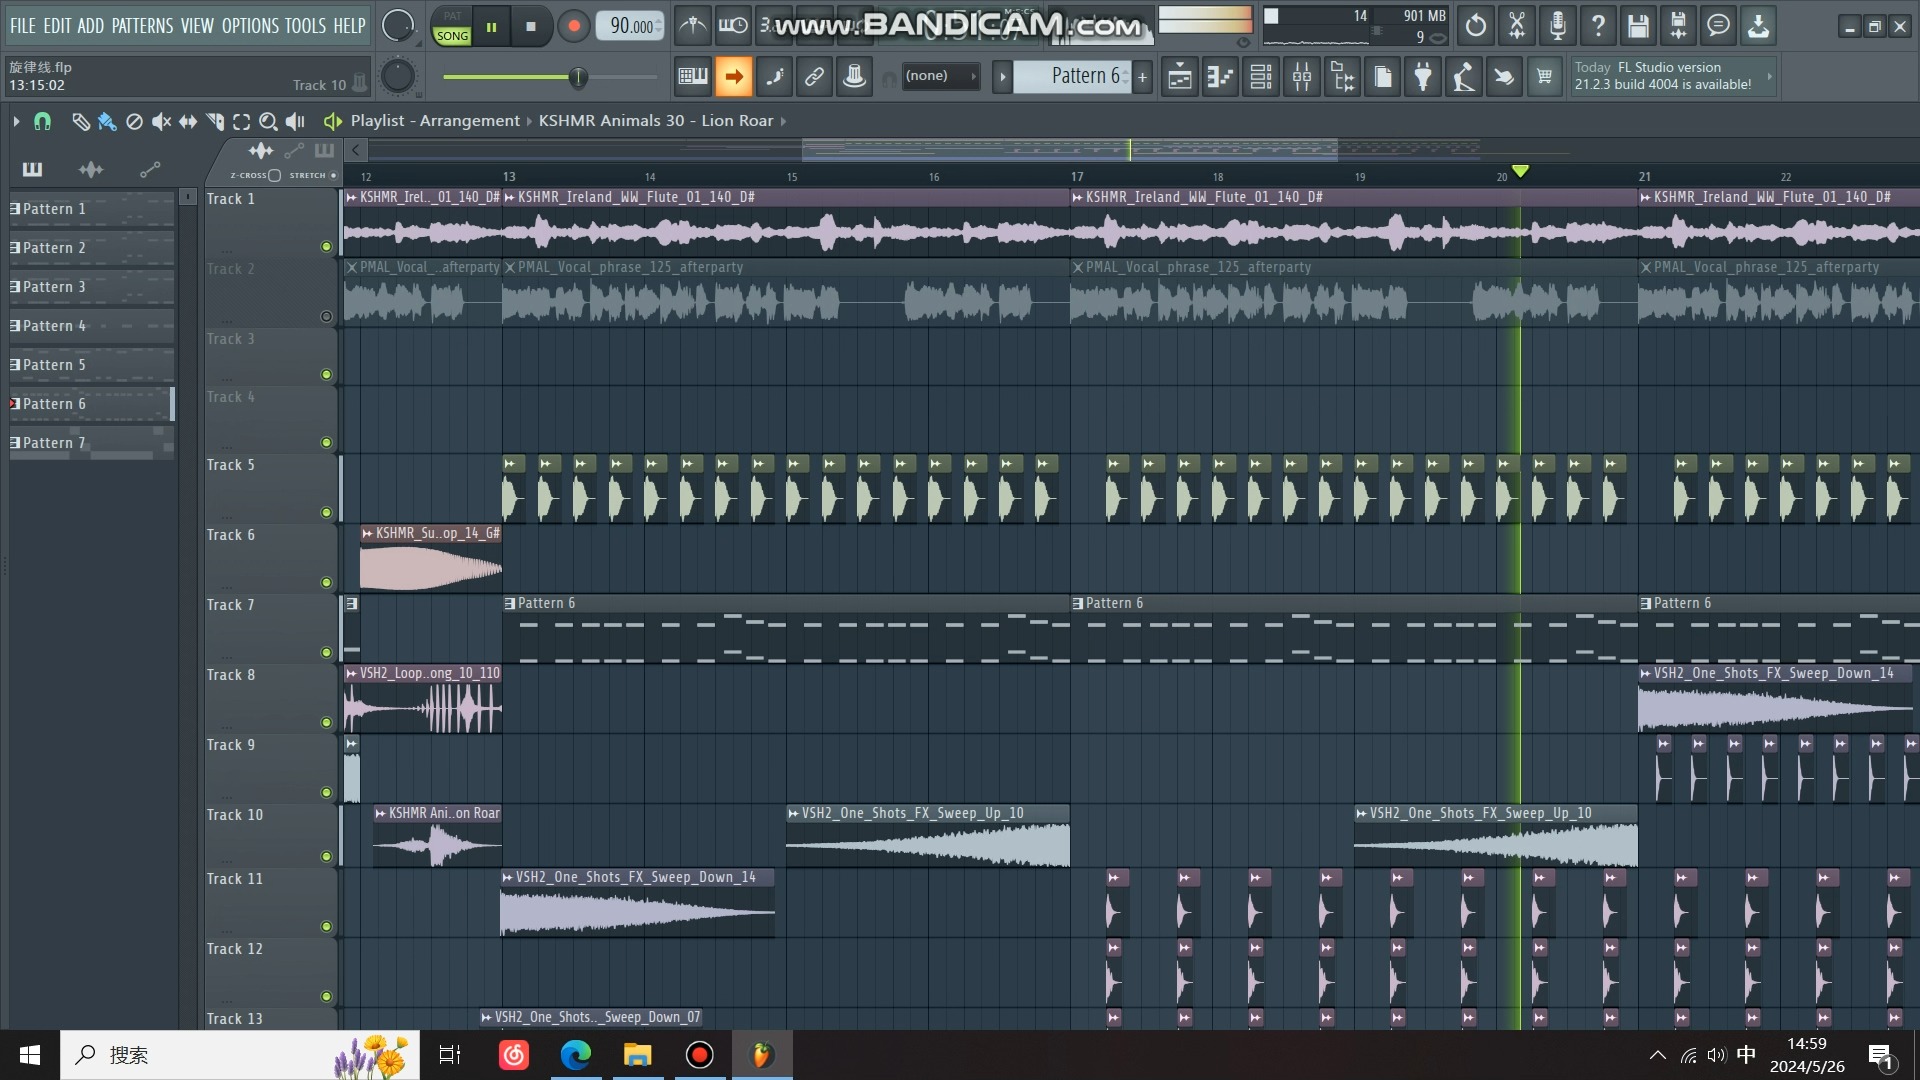1920x1080 pixels.
Task: Stop playback with the stop button
Action: pyautogui.click(x=531, y=27)
